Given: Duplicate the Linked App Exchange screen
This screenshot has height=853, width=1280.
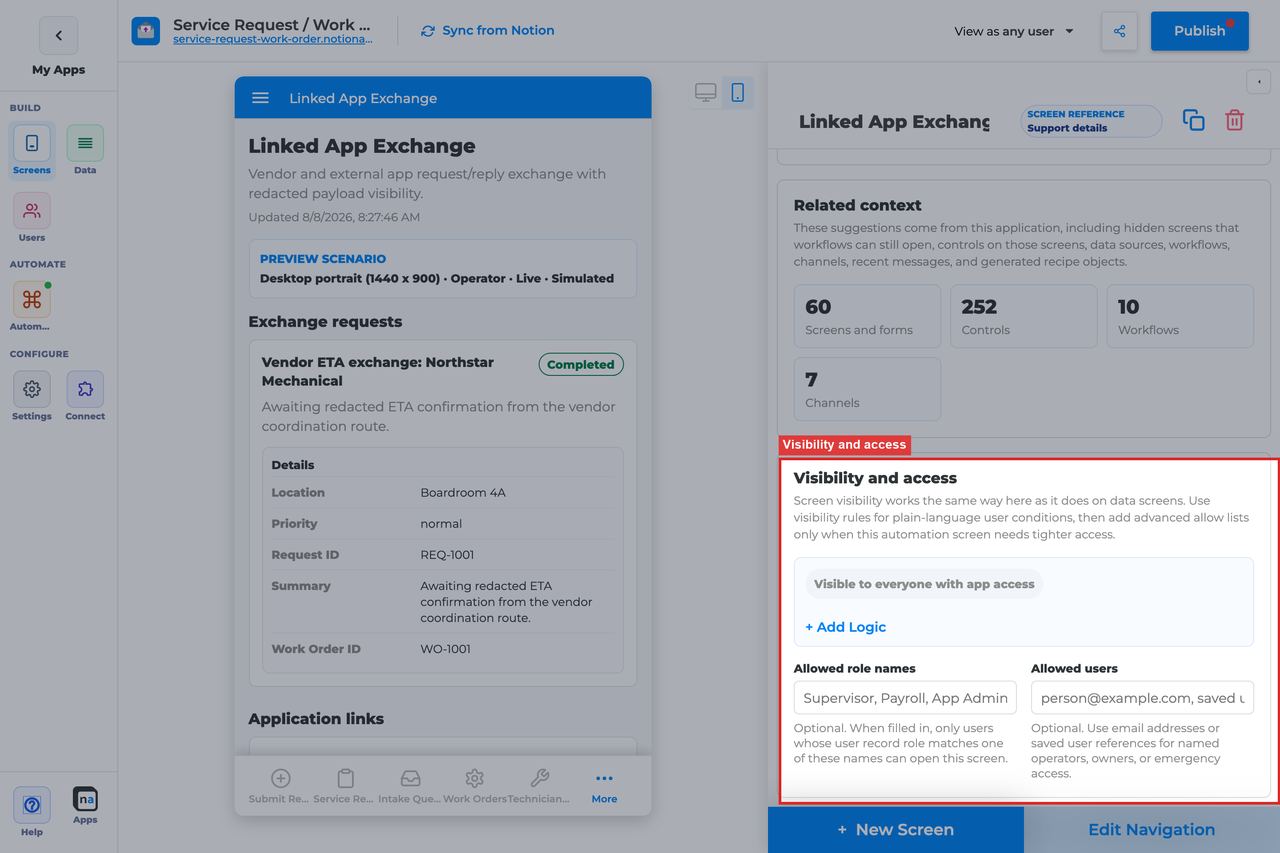Looking at the screenshot, I should (1193, 120).
